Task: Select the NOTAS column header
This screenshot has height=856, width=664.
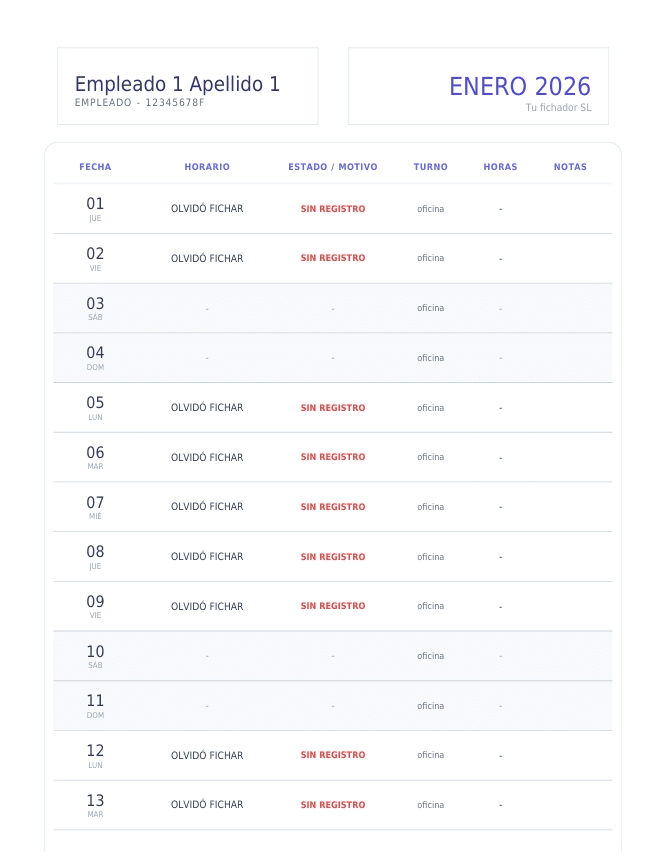Action: click(570, 167)
